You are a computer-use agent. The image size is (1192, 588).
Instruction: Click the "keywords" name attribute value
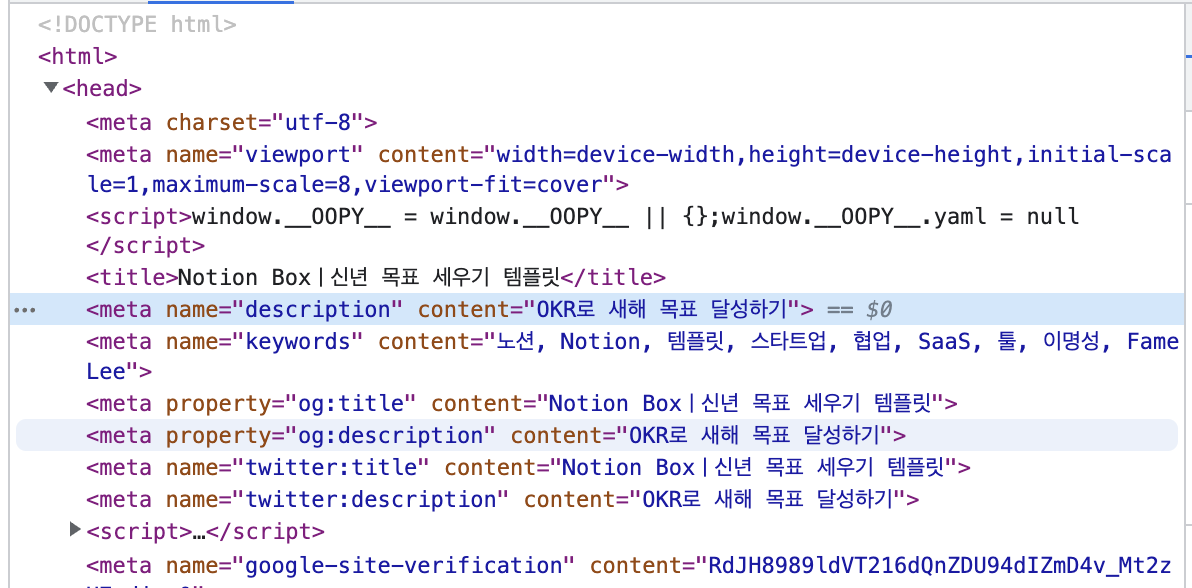tap(298, 342)
